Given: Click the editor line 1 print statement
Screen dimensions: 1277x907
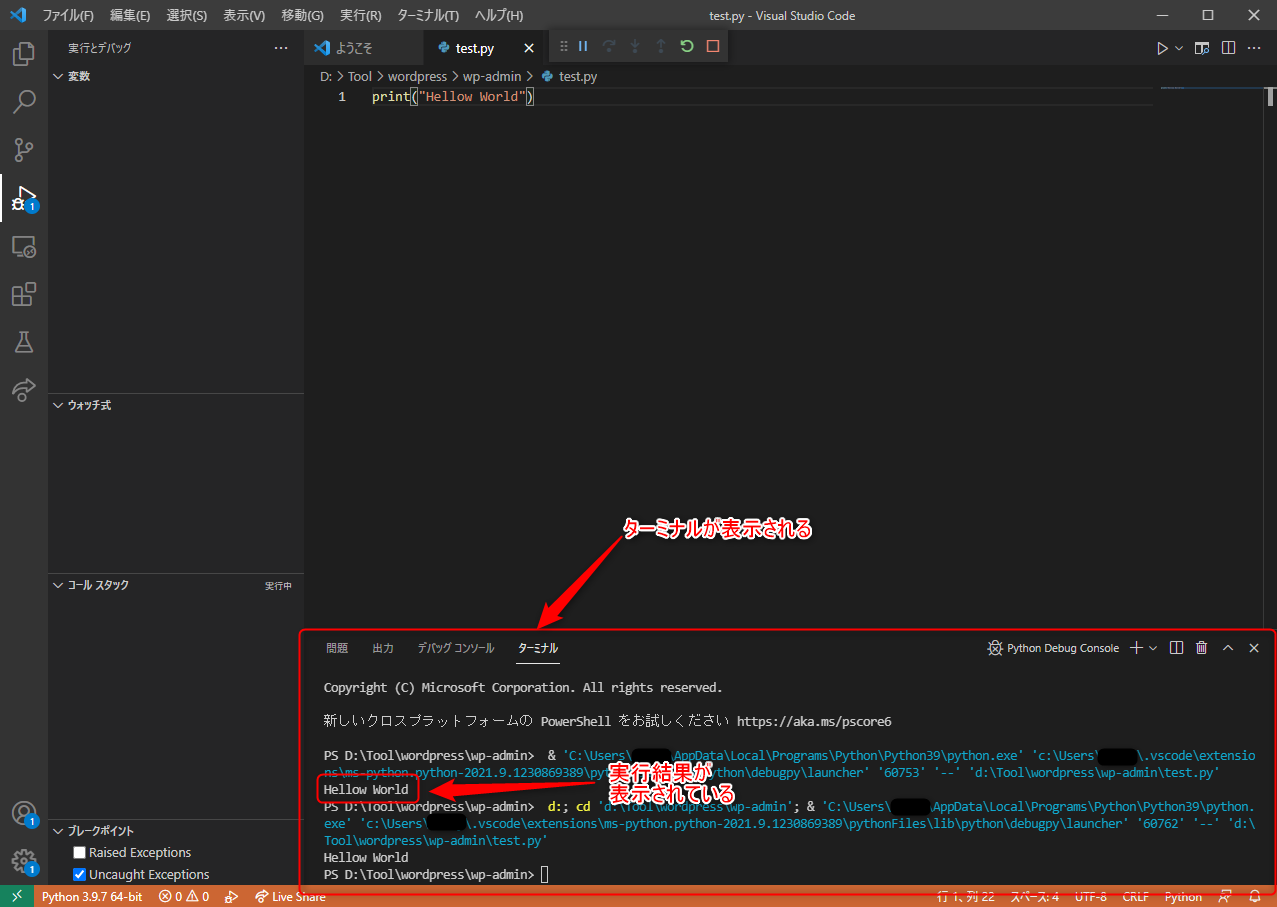Looking at the screenshot, I should [454, 97].
